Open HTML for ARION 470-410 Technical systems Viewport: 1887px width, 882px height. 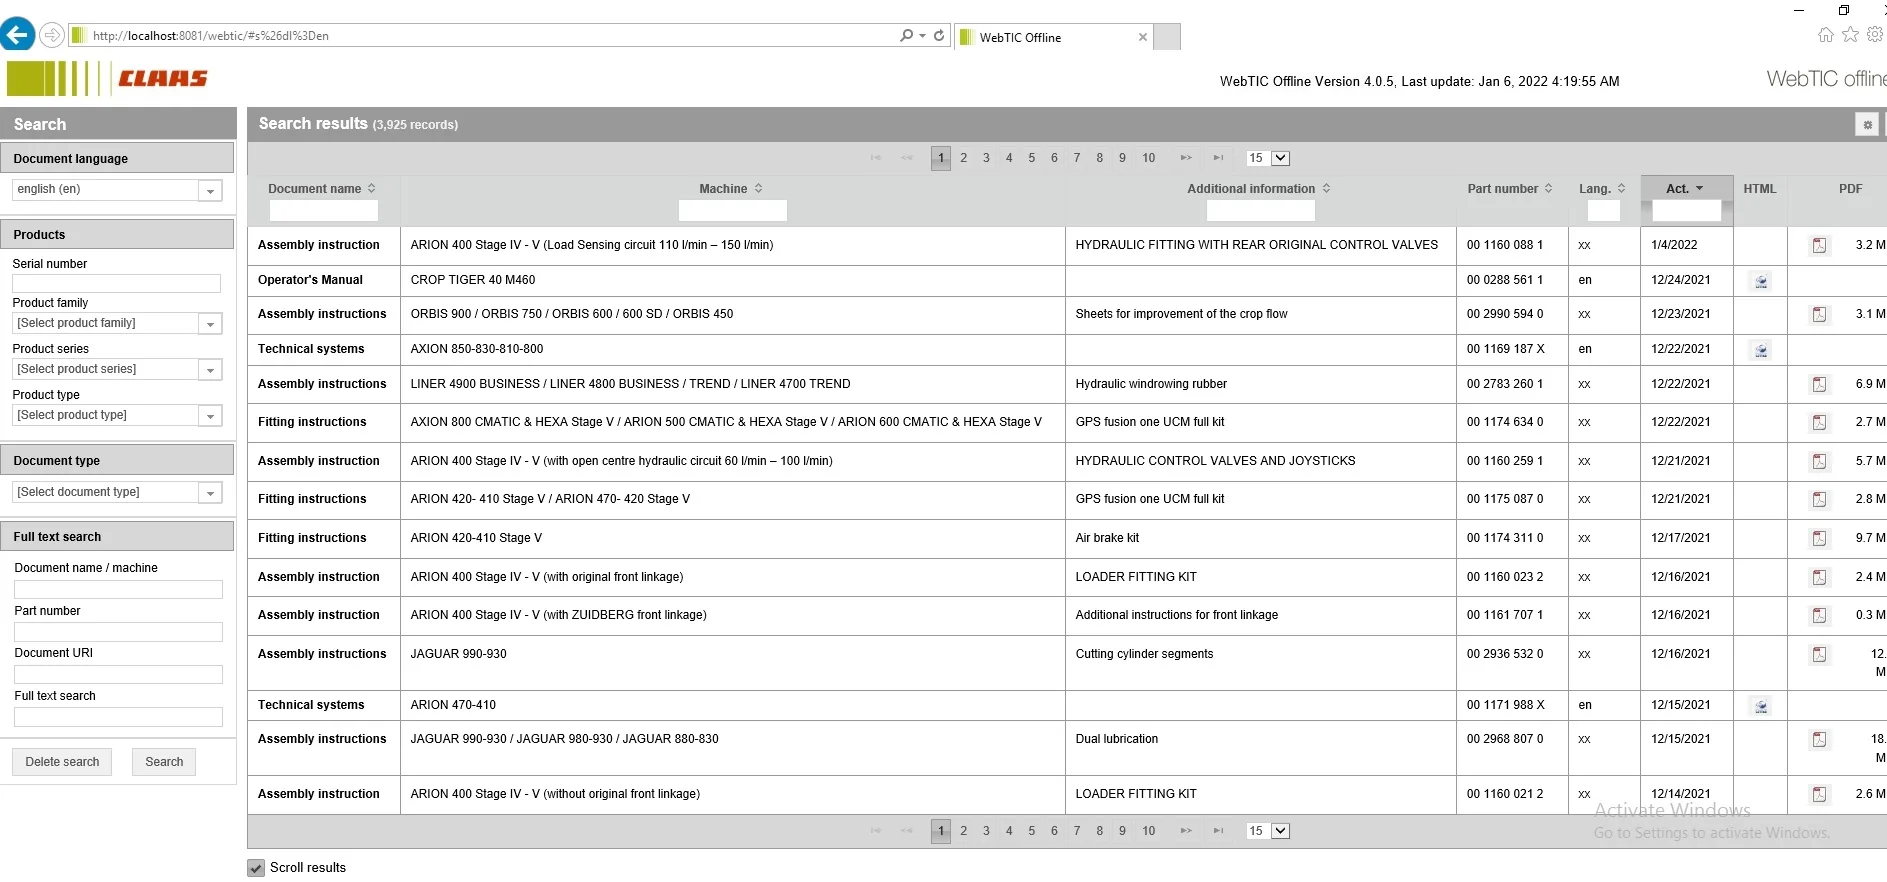pos(1761,706)
